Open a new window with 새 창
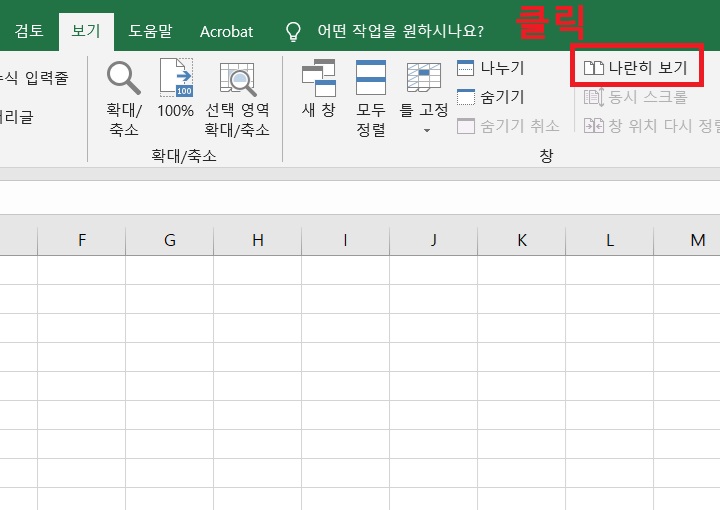This screenshot has height=510, width=720. pos(319,78)
